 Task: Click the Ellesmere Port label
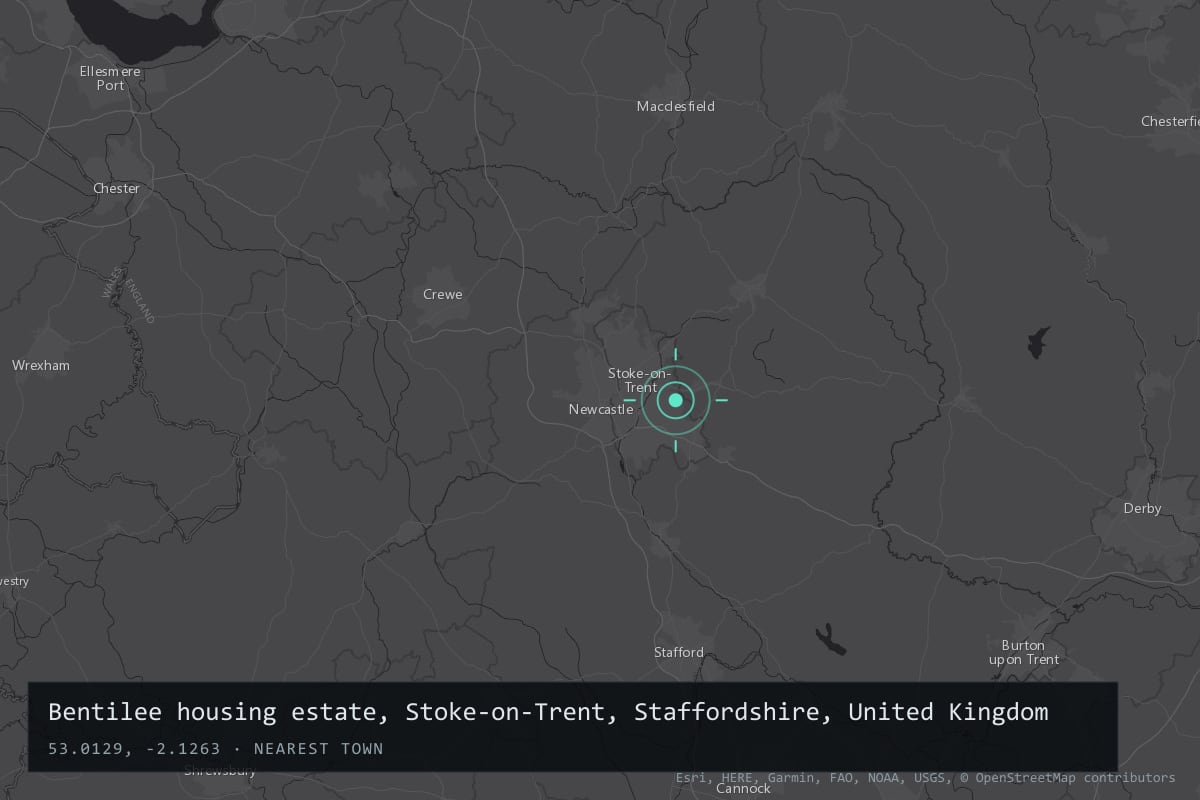pos(110,78)
